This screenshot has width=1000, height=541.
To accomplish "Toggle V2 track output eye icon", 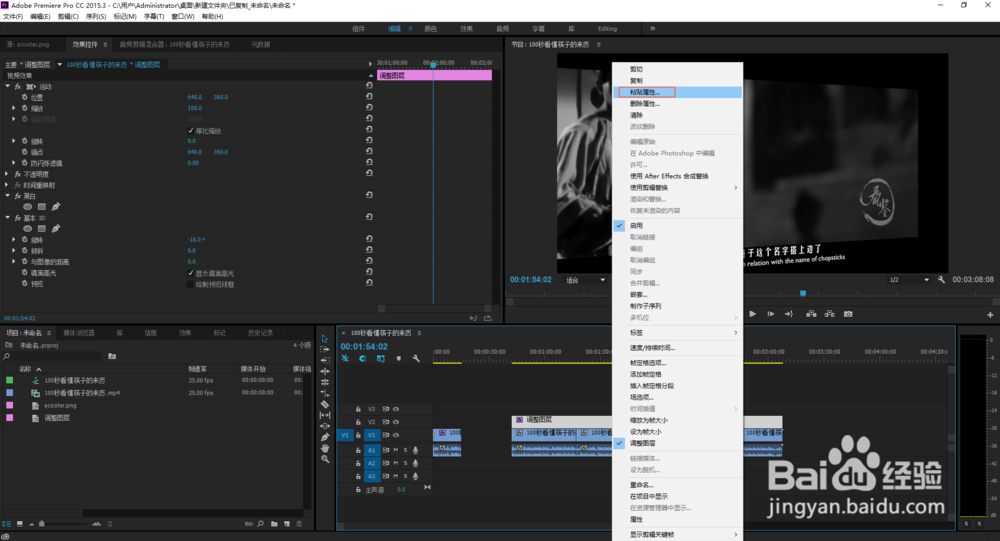I will (396, 422).
